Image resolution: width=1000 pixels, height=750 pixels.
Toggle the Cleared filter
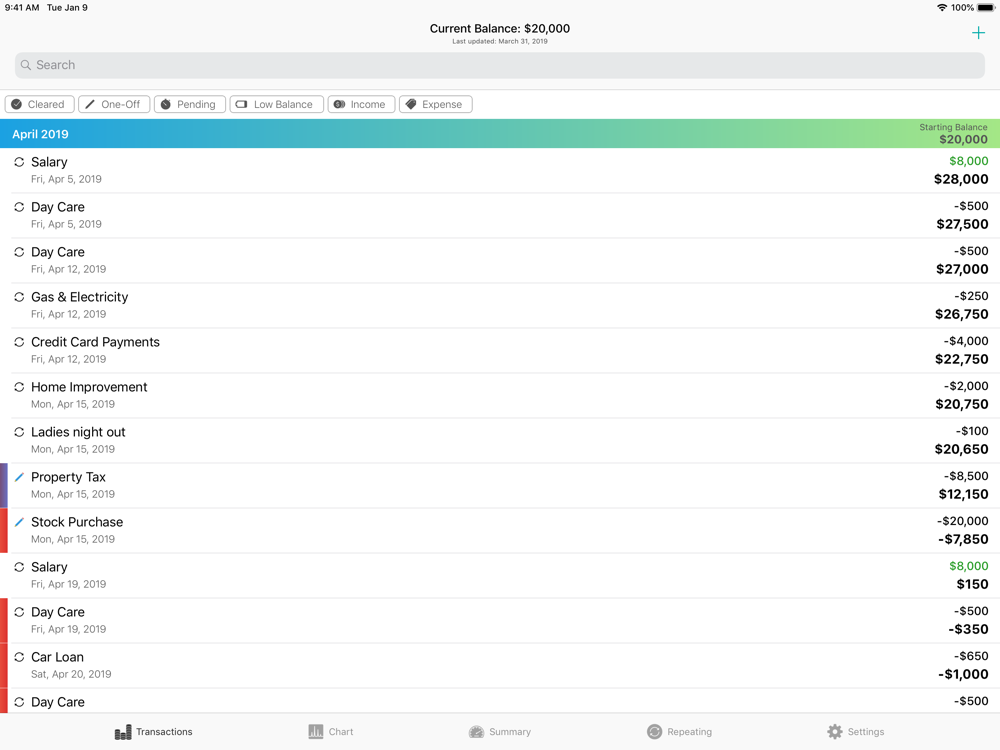point(40,104)
